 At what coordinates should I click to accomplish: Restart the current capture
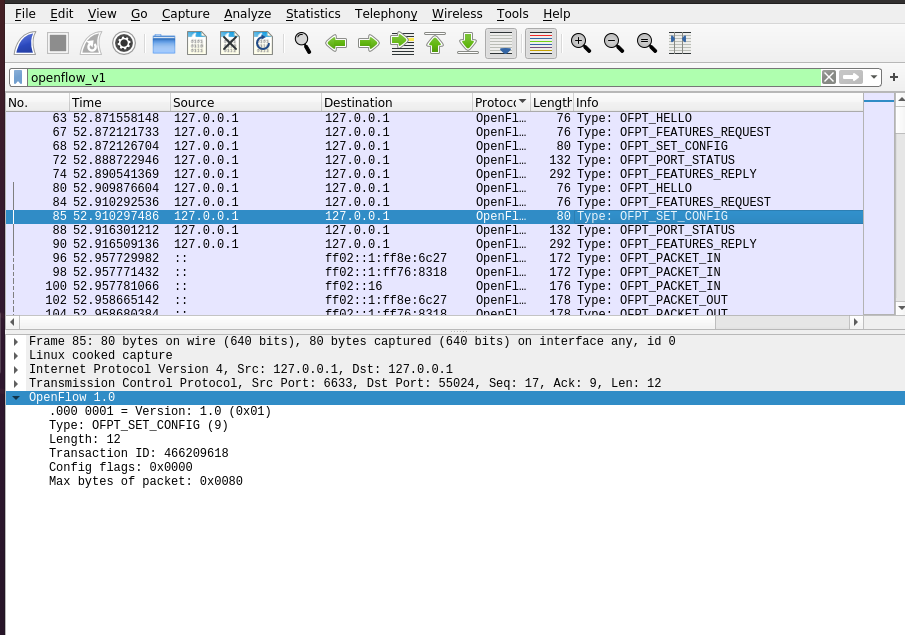point(91,43)
